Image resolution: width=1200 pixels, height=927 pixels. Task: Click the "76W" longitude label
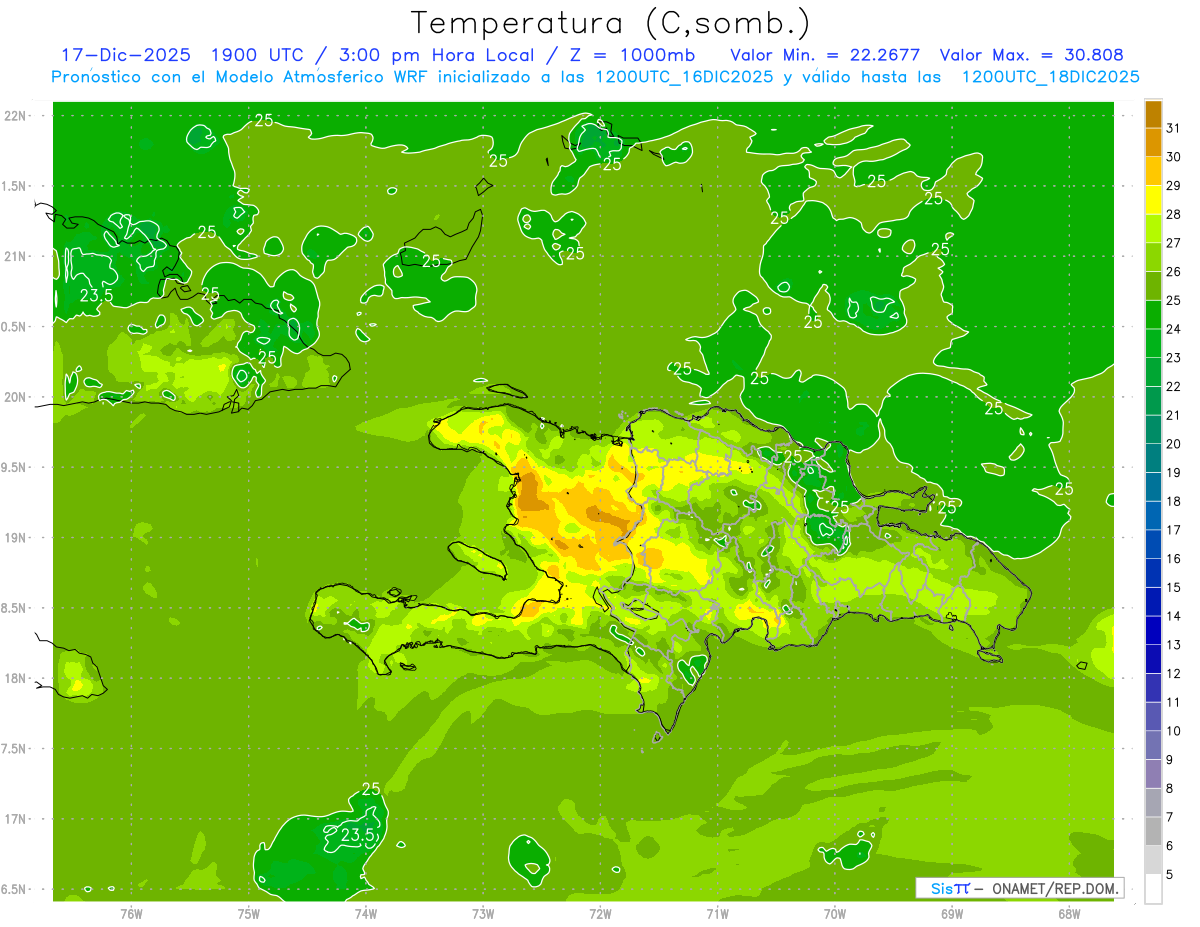[x=131, y=913]
